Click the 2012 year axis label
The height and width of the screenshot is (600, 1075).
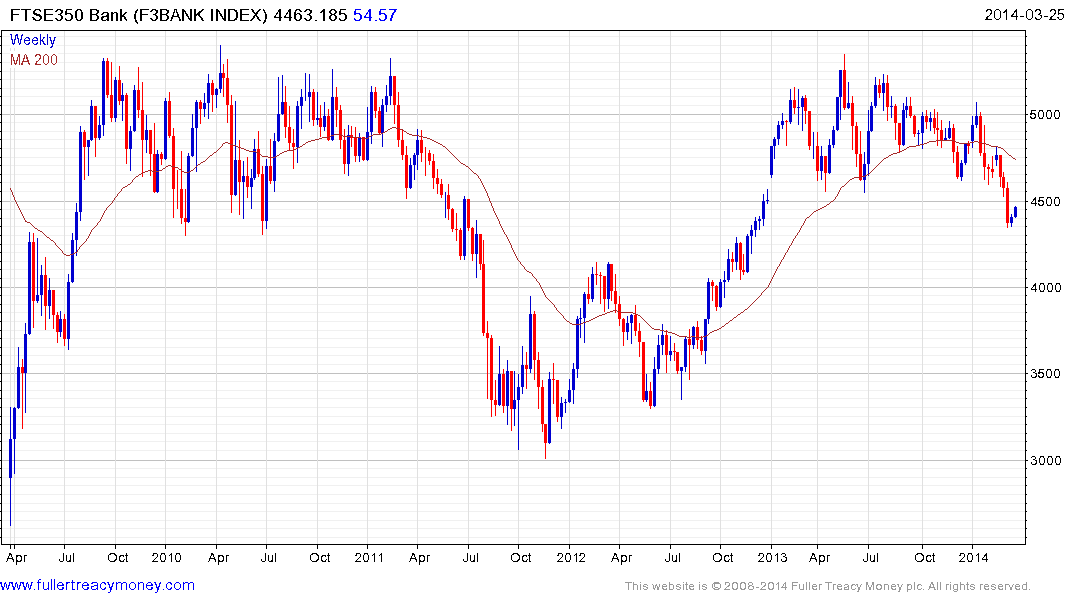tap(570, 557)
